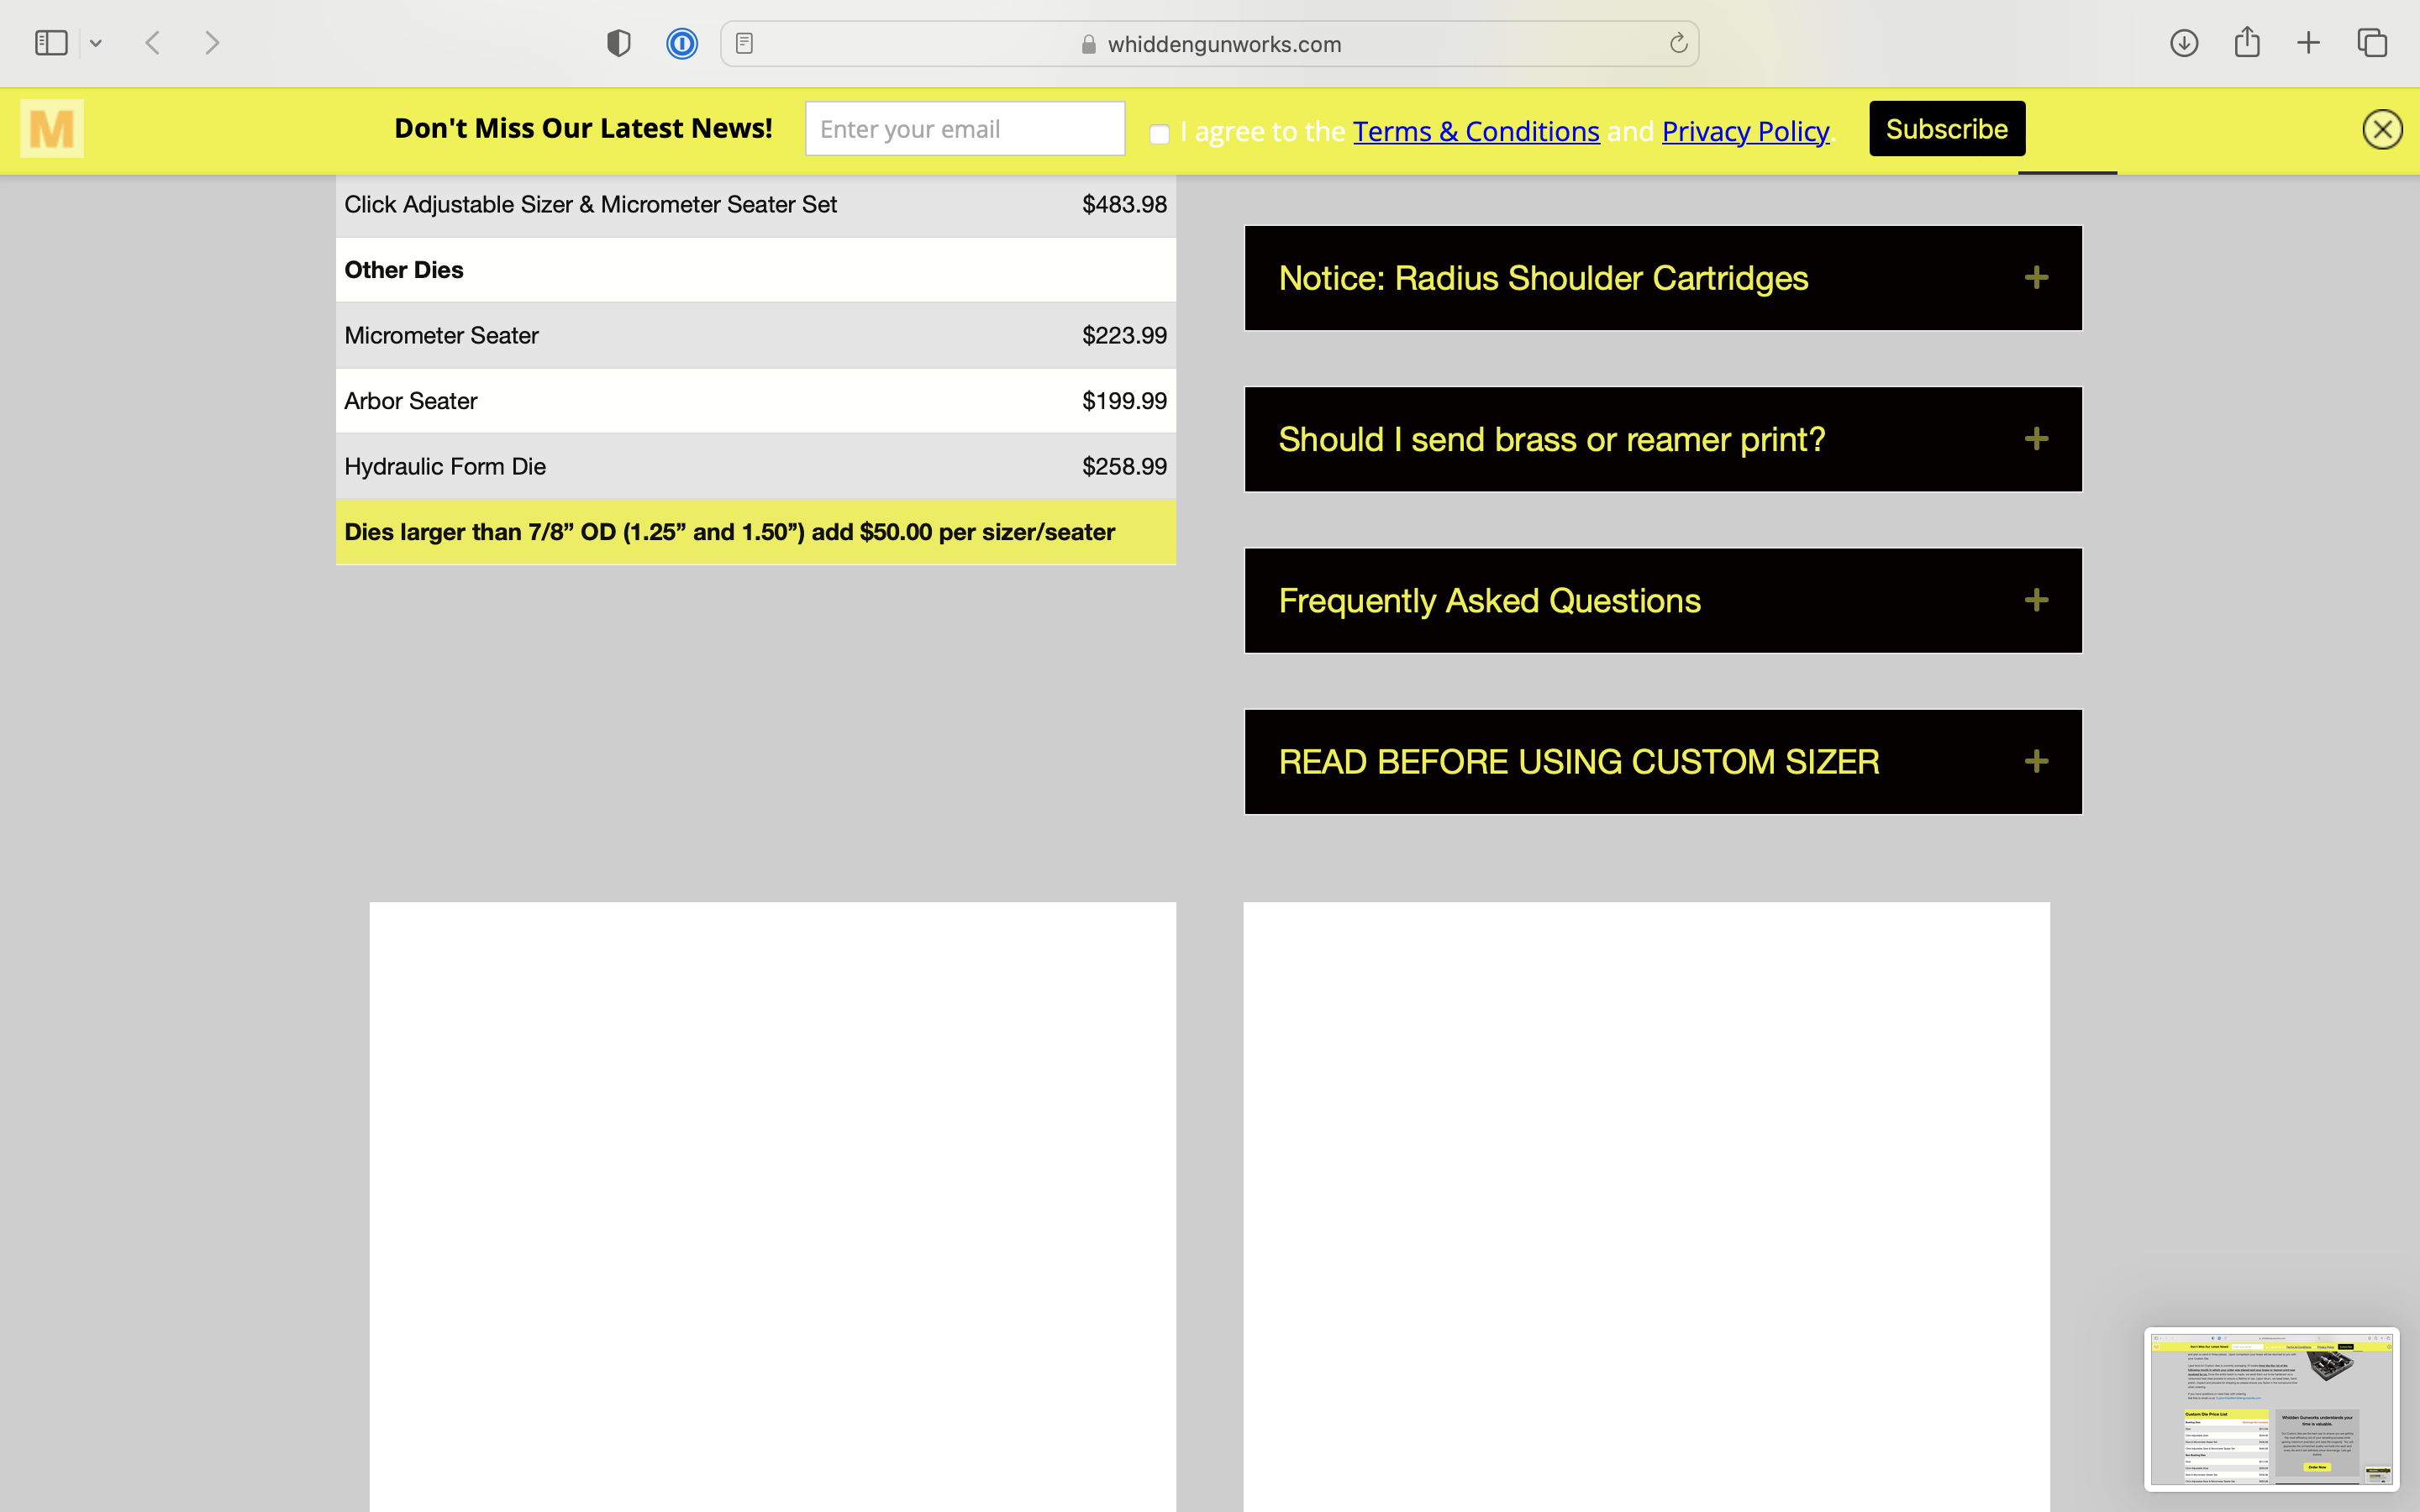The height and width of the screenshot is (1512, 2420).
Task: Click plus icon on READ BEFORE USING CUSTOM SIZER
Action: (x=2036, y=762)
